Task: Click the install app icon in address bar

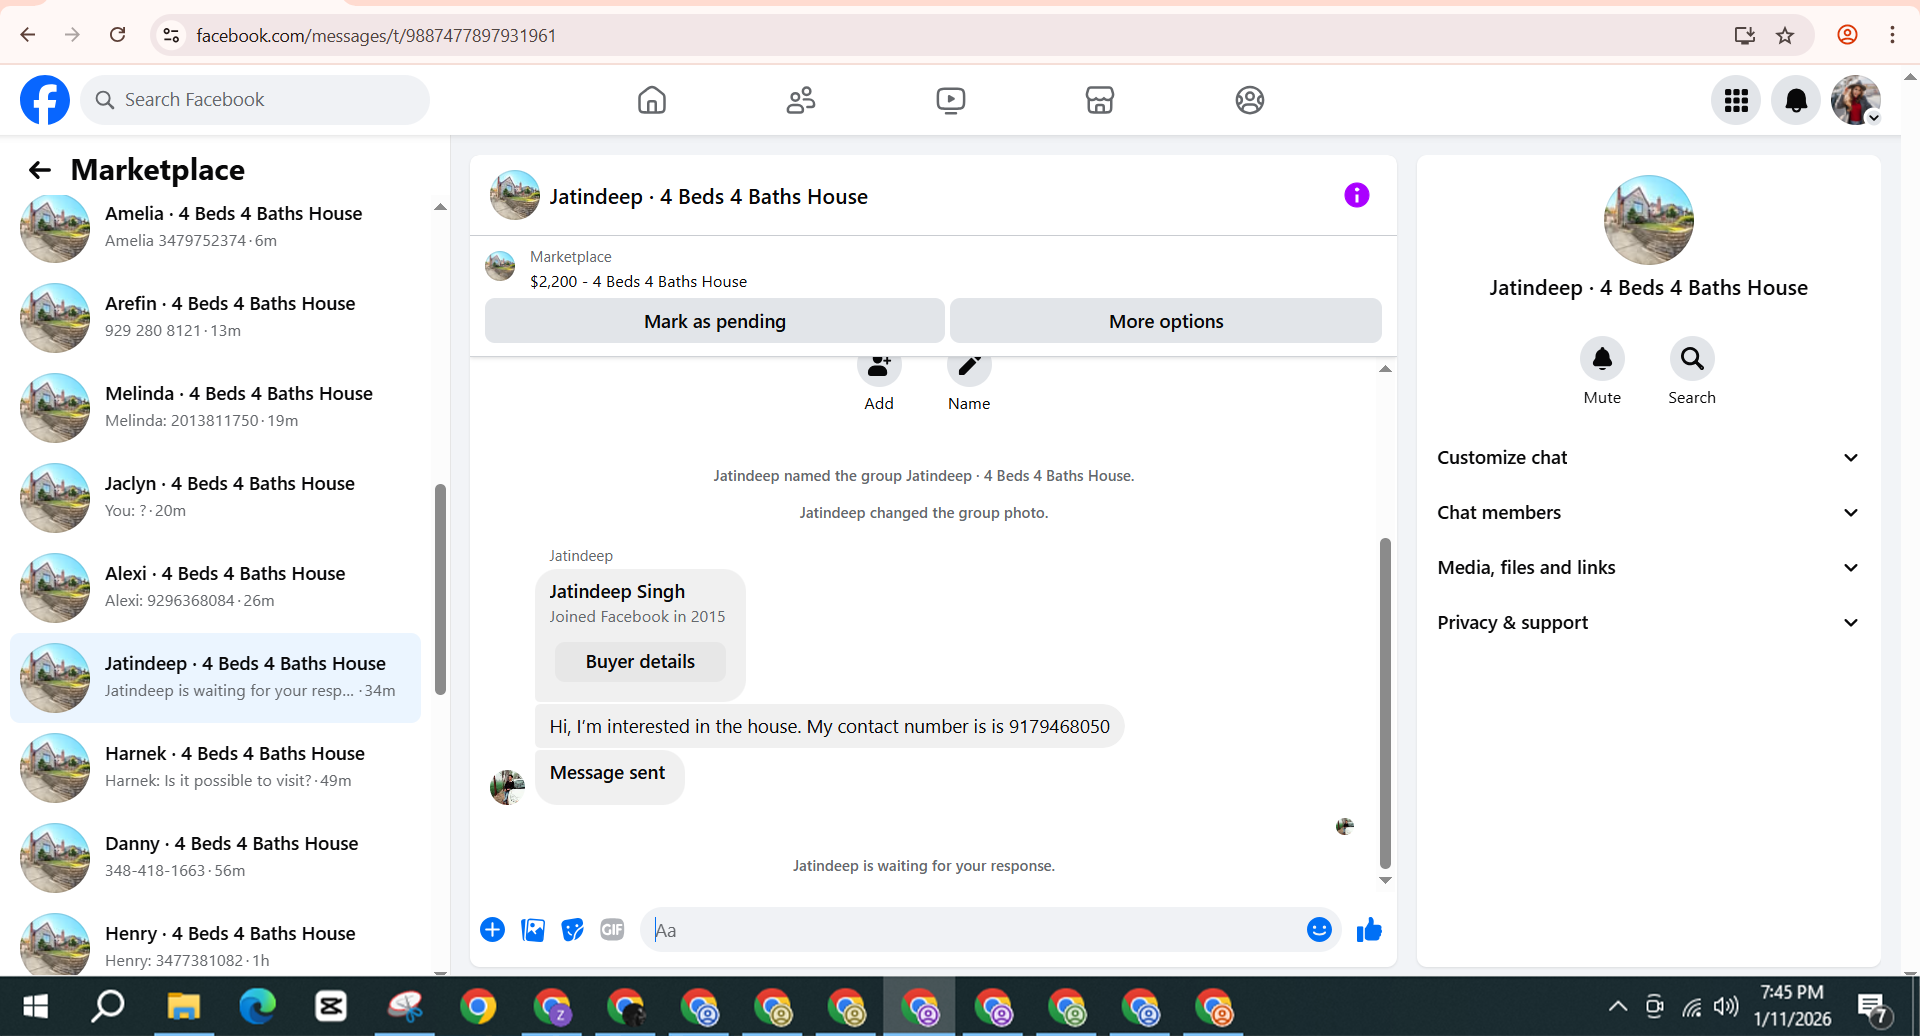Action: 1745,35
